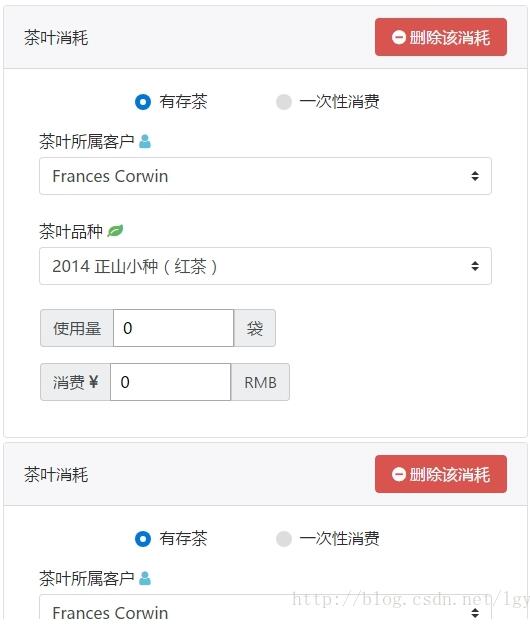Click the RMB unit addon label

click(x=260, y=382)
